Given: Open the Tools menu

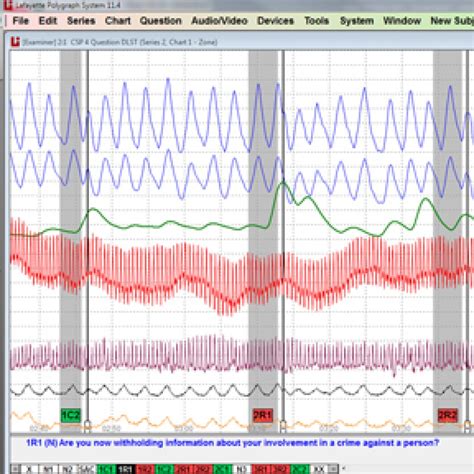Looking at the screenshot, I should pos(317,21).
